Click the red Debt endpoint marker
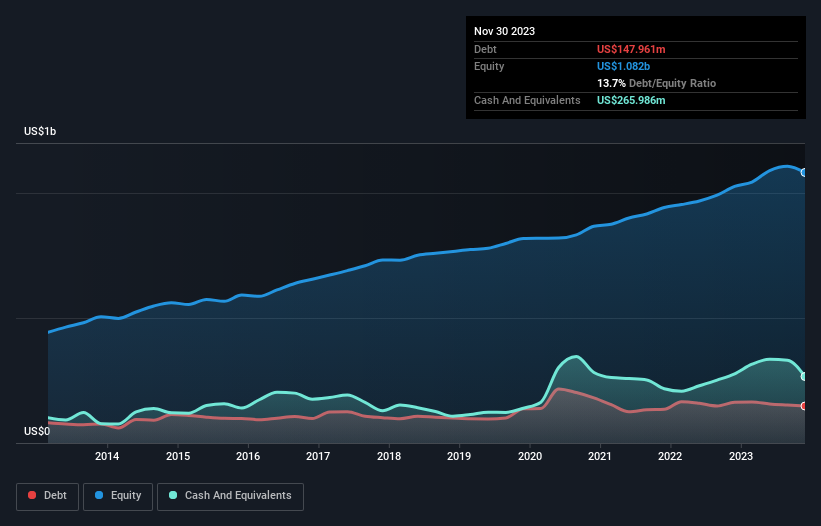The image size is (821, 526). [x=804, y=406]
